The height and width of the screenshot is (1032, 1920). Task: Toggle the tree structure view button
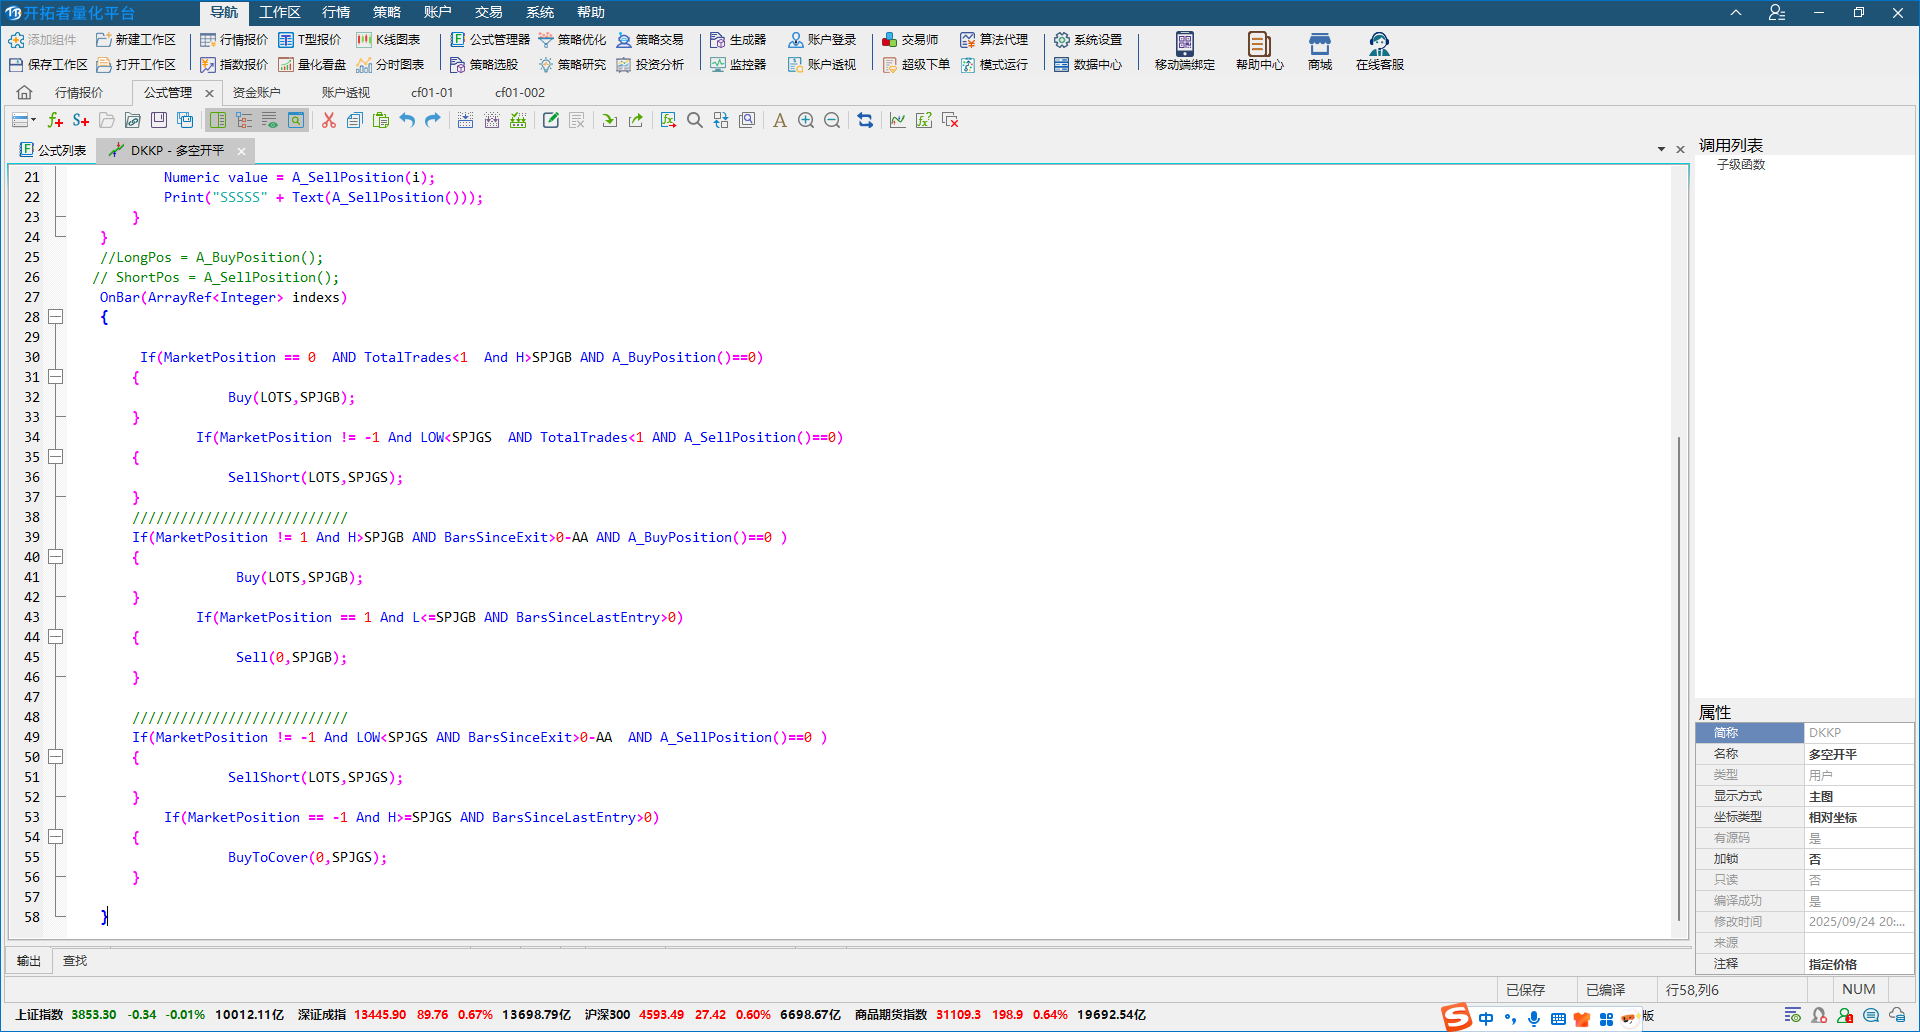(244, 120)
